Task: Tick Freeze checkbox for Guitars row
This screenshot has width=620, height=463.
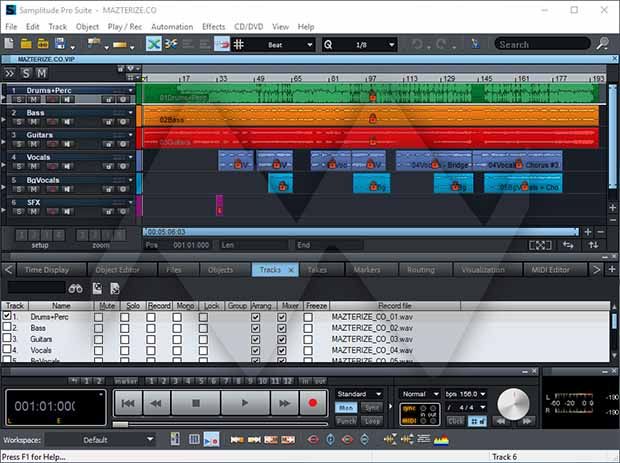Action: click(x=308, y=339)
